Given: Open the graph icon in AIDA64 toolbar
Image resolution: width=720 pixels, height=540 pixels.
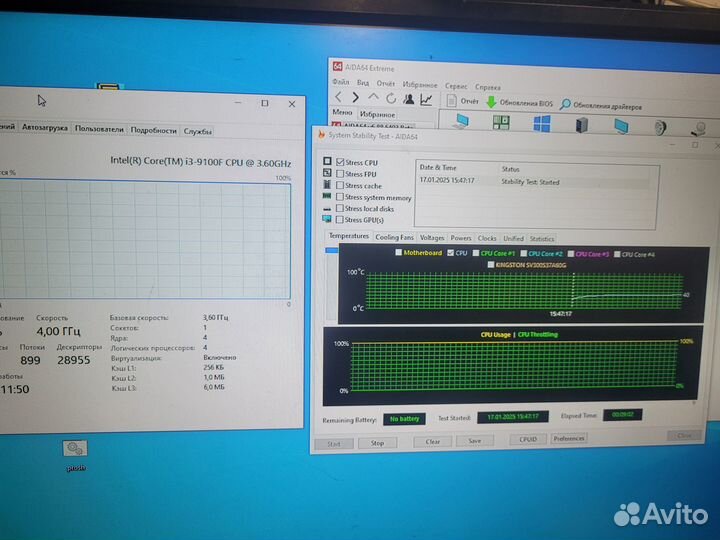Looking at the screenshot, I should pos(427,99).
